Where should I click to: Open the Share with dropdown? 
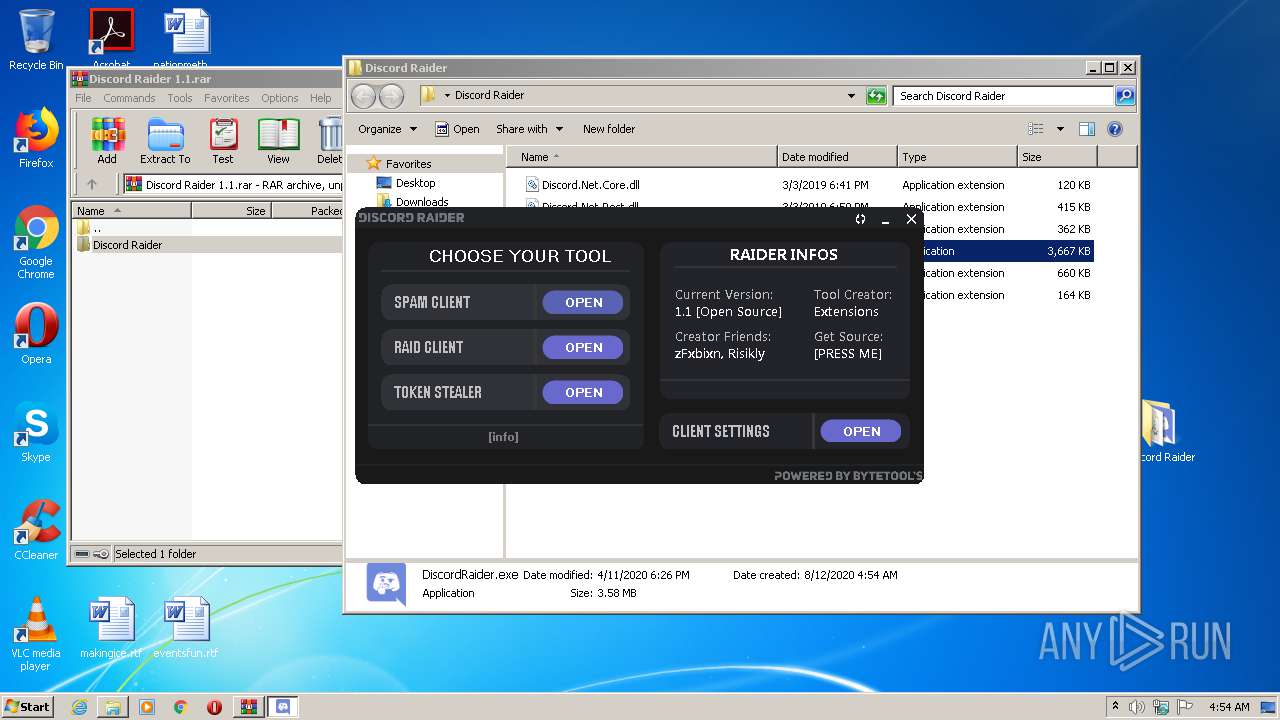point(529,129)
